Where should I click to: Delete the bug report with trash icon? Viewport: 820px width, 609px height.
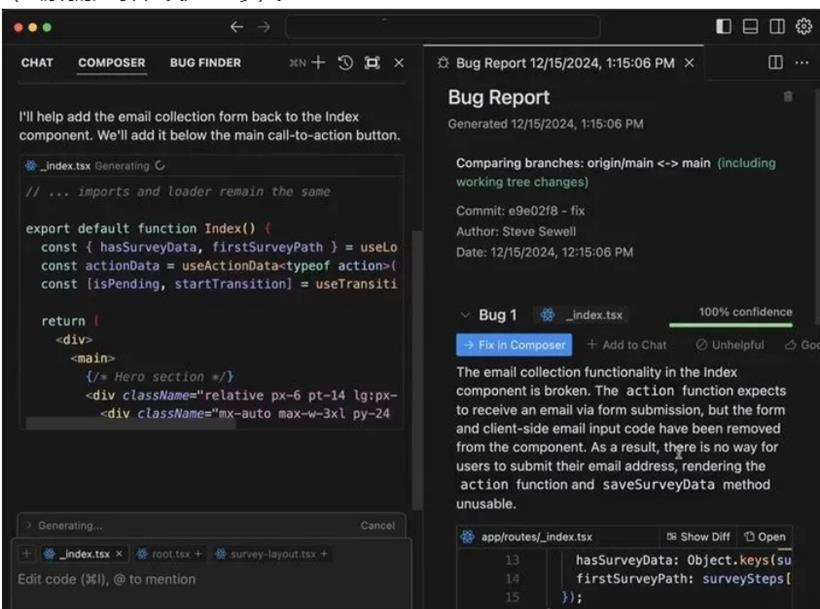coord(788,97)
